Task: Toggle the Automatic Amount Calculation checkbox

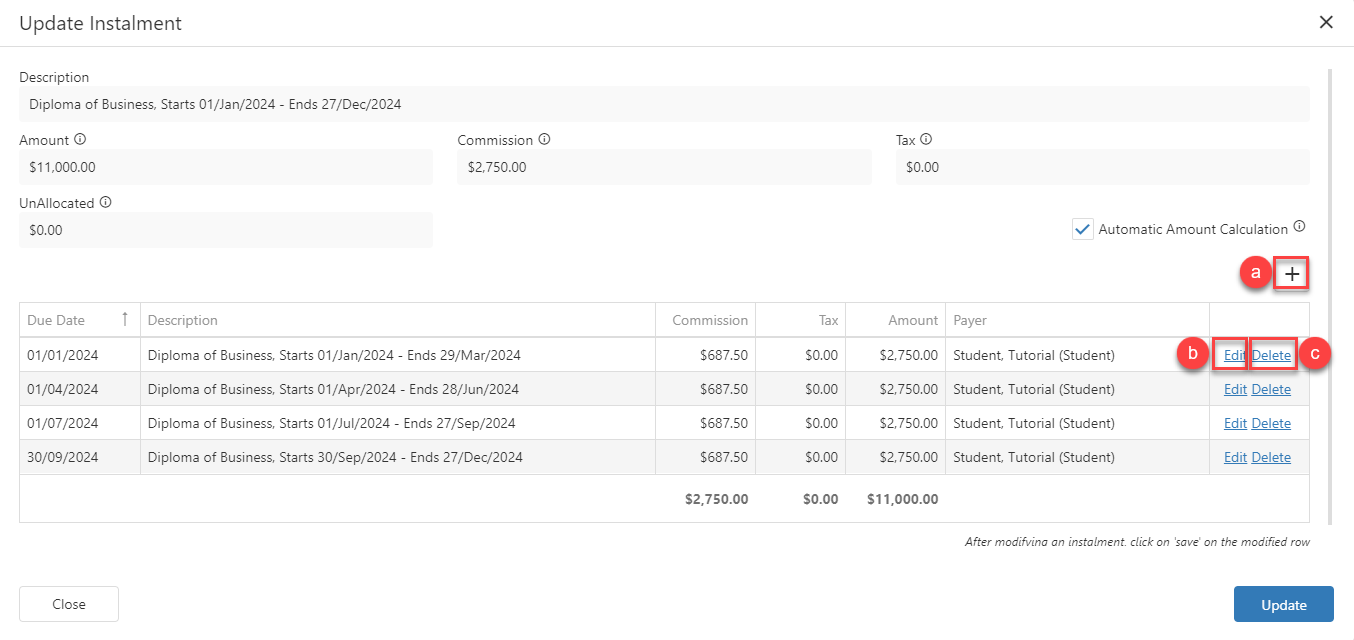Action: [1082, 229]
